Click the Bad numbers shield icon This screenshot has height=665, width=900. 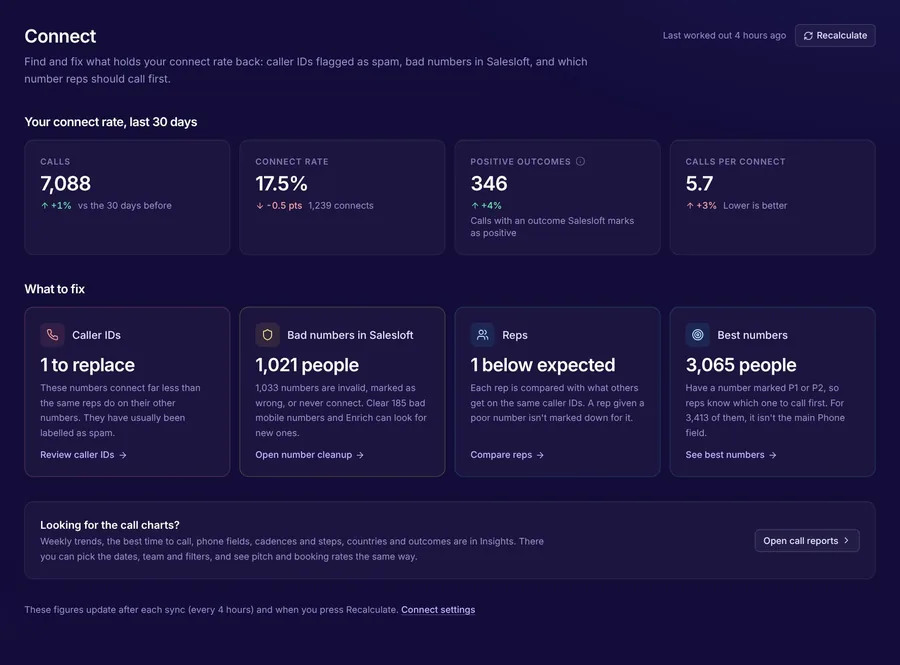267,335
